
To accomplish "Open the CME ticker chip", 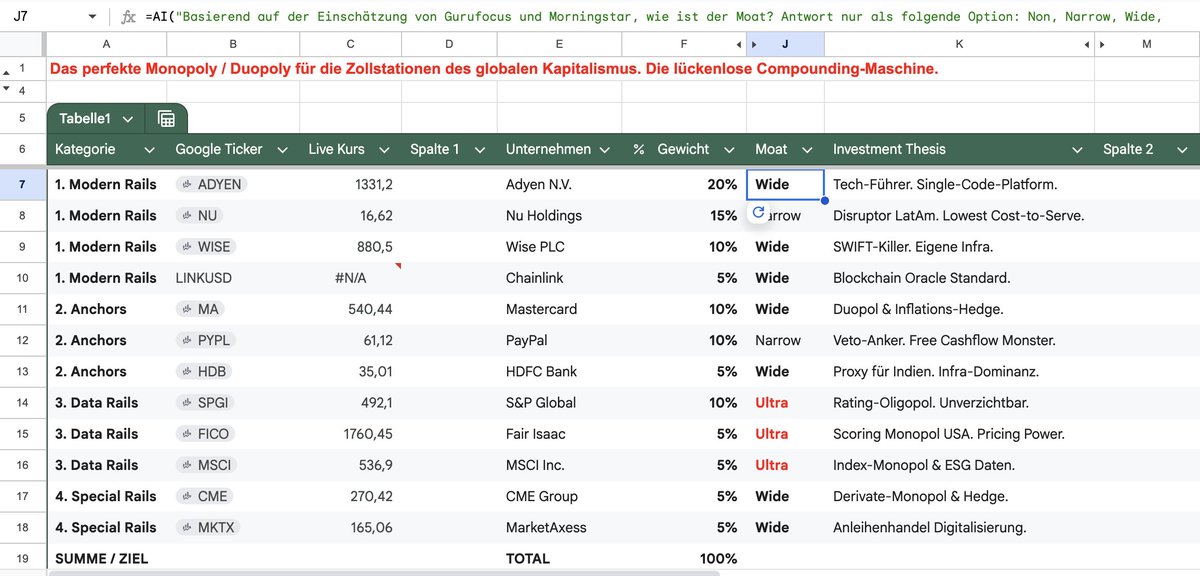I will click(204, 495).
